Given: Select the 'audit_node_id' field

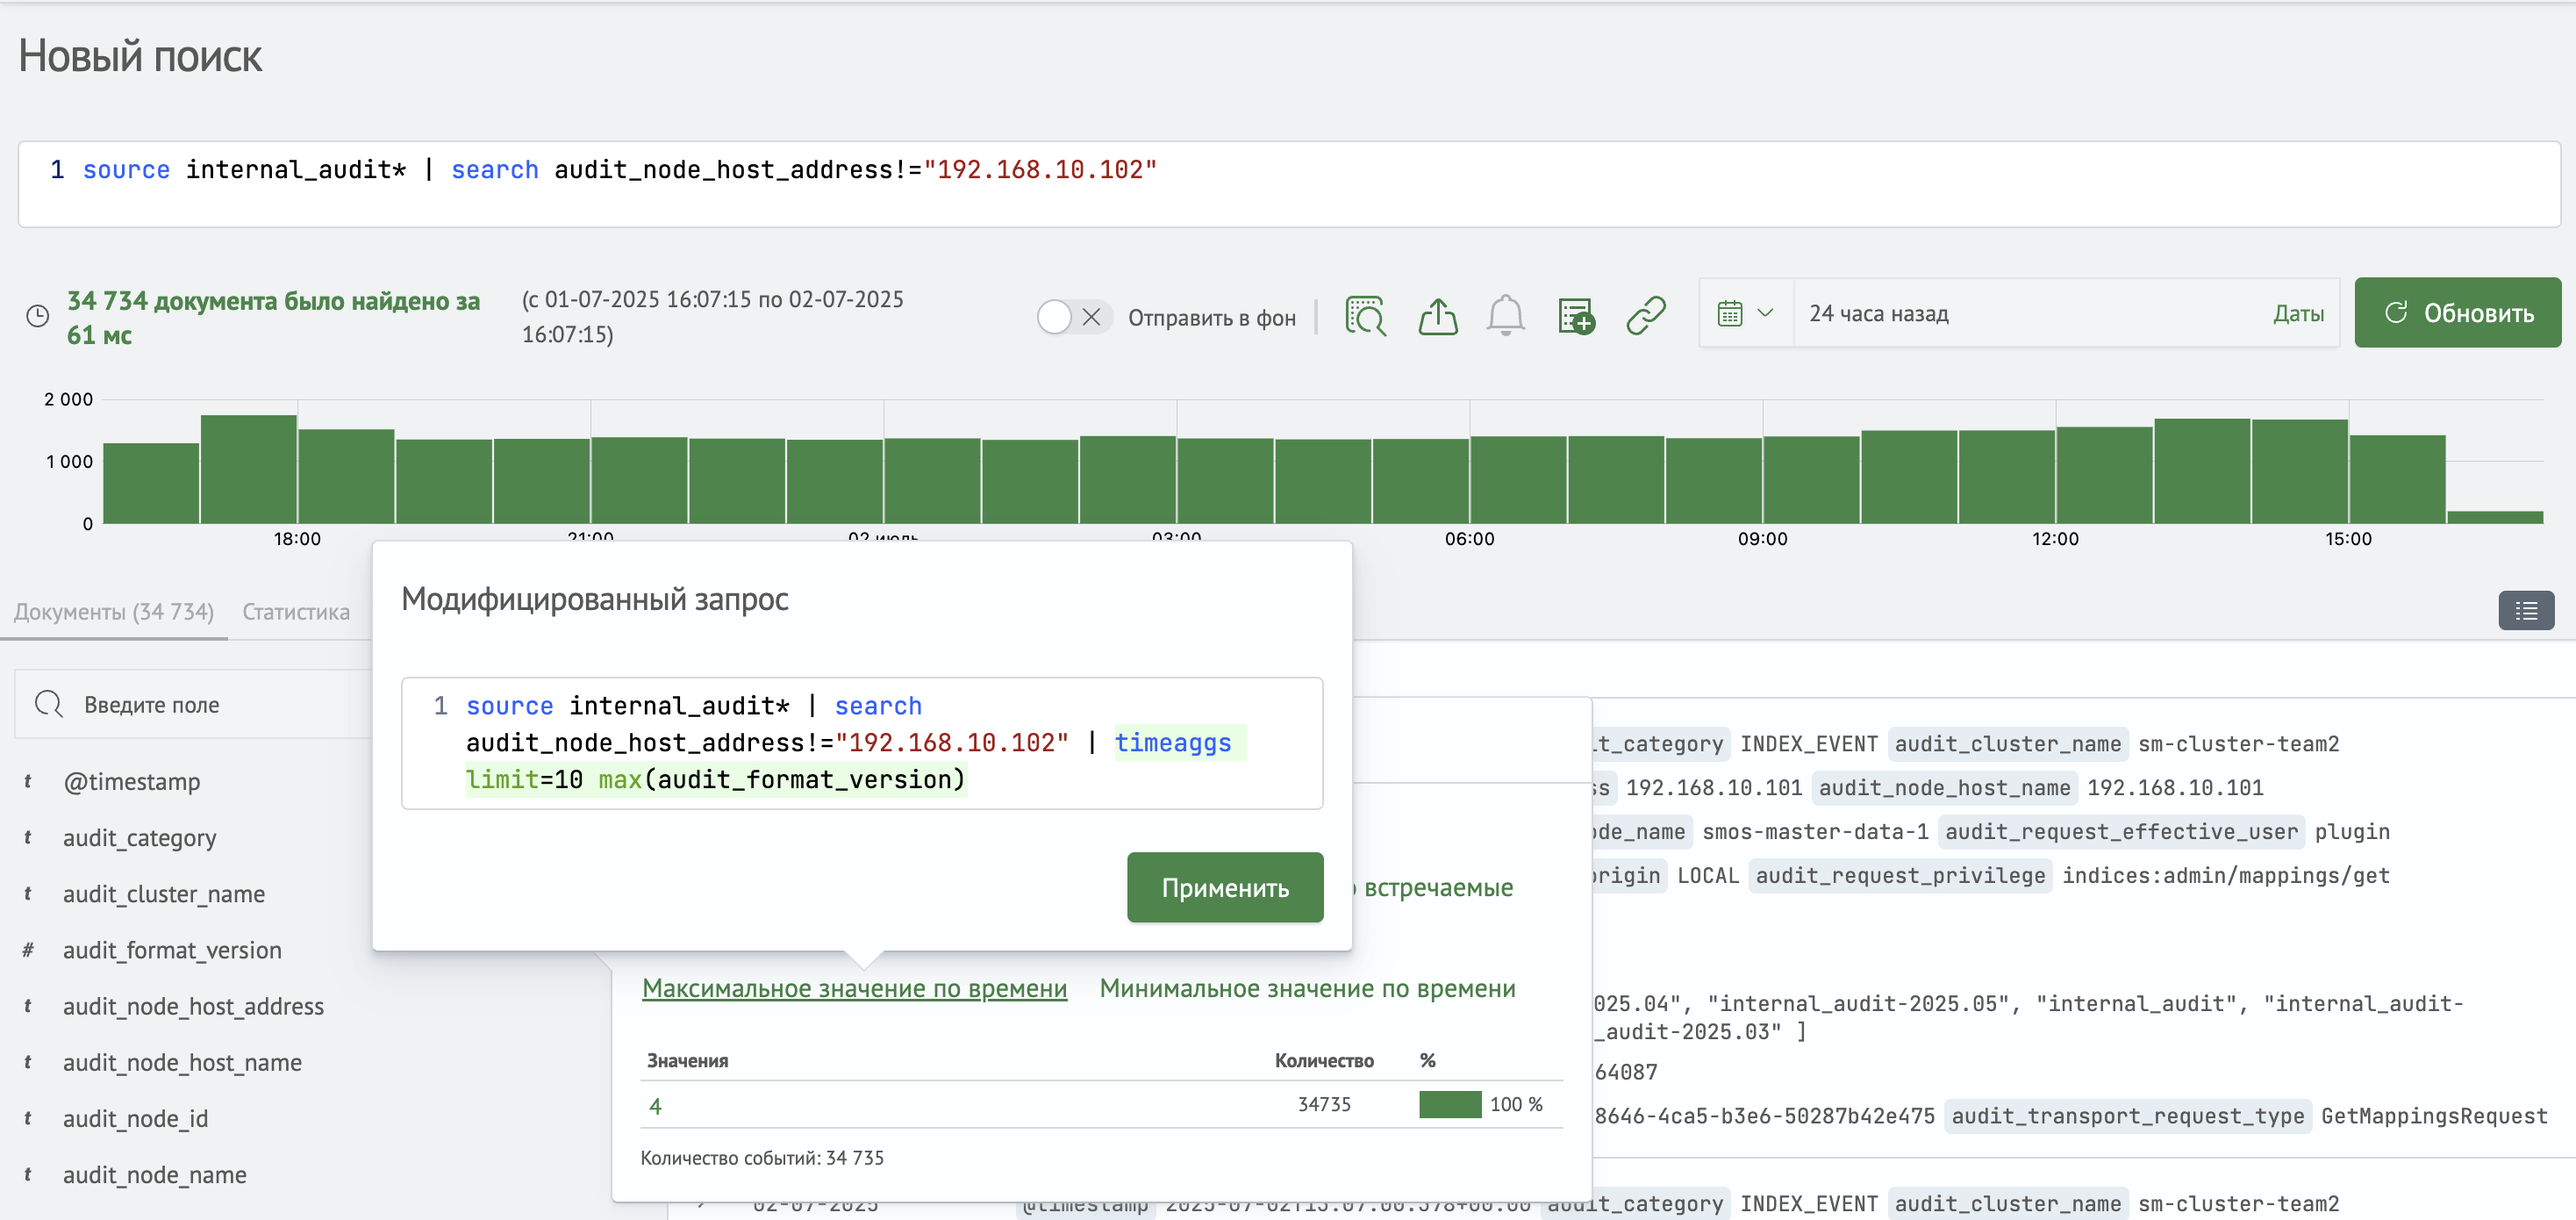Looking at the screenshot, I should [x=135, y=1117].
